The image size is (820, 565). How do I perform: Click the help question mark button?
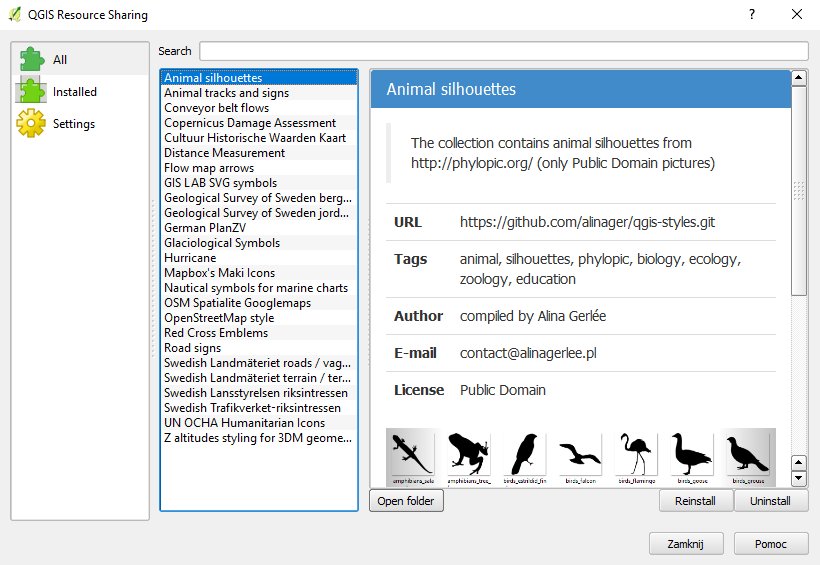point(751,14)
